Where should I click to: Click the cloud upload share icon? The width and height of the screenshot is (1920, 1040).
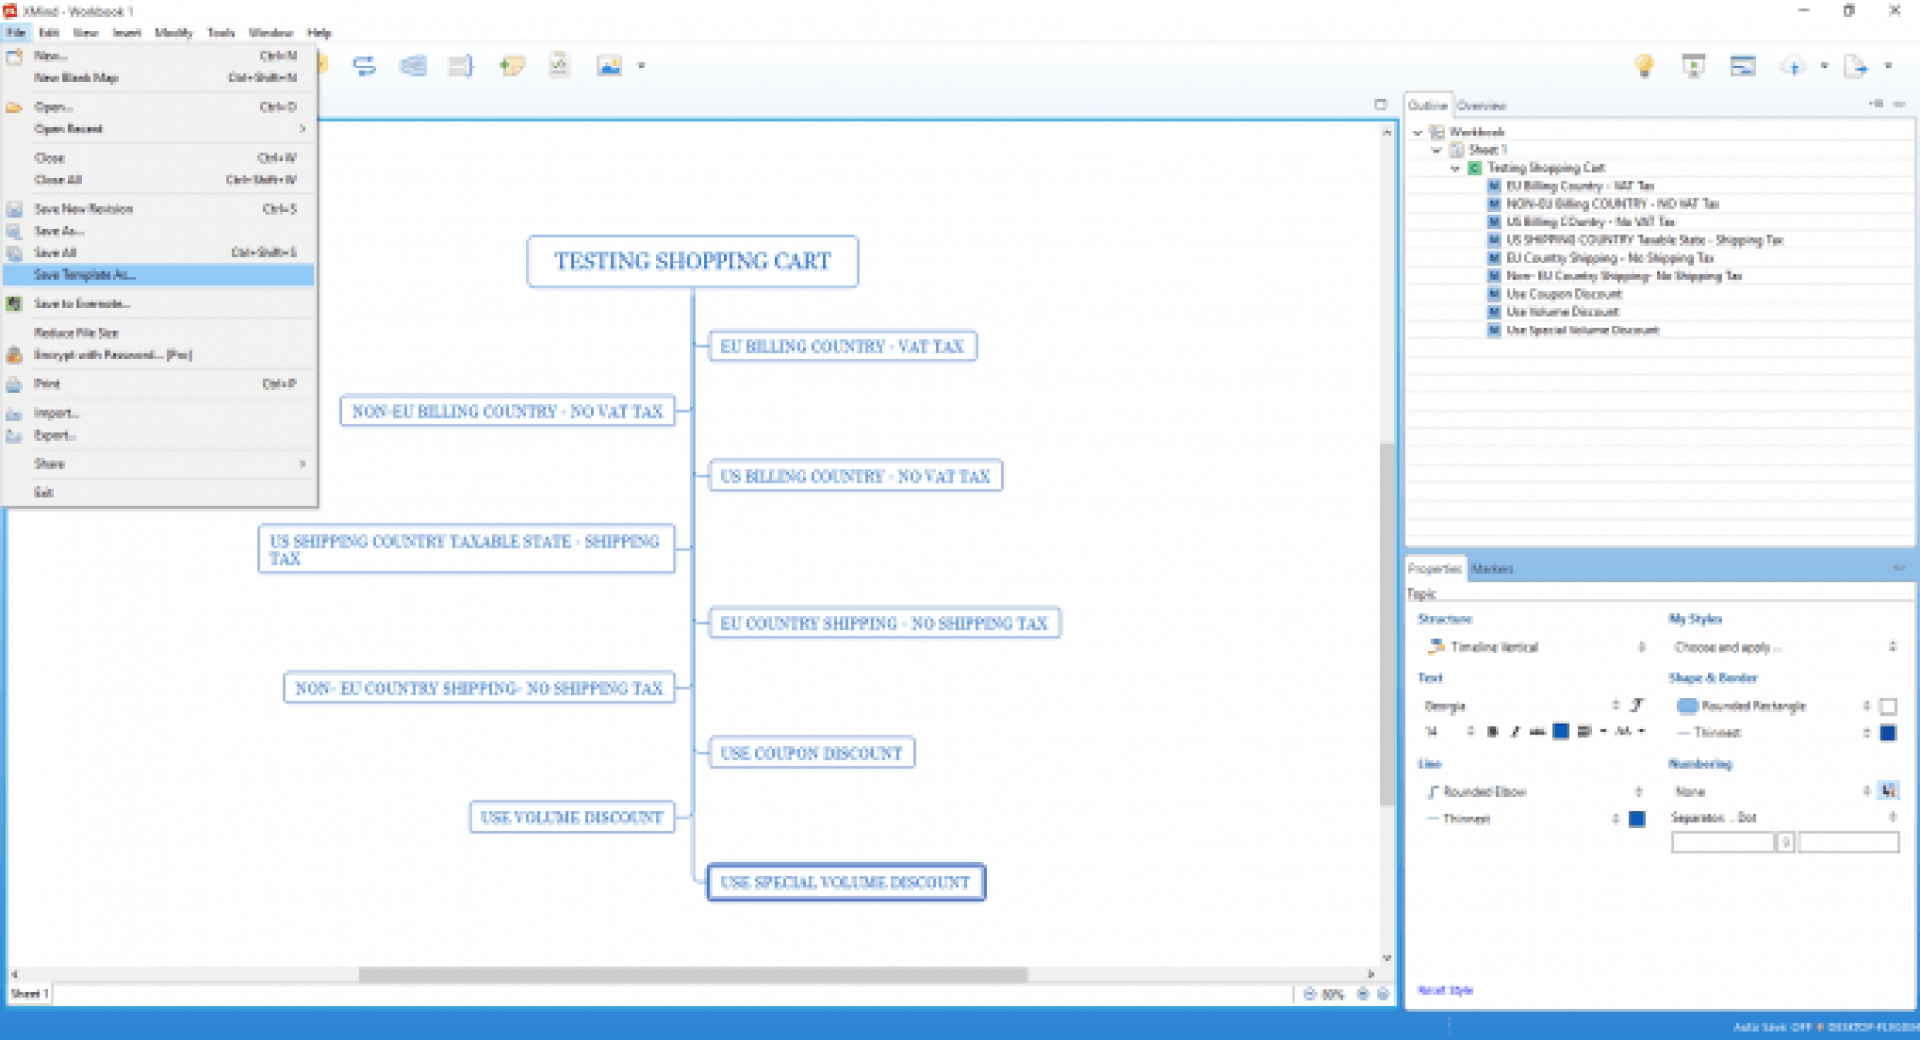1792,66
